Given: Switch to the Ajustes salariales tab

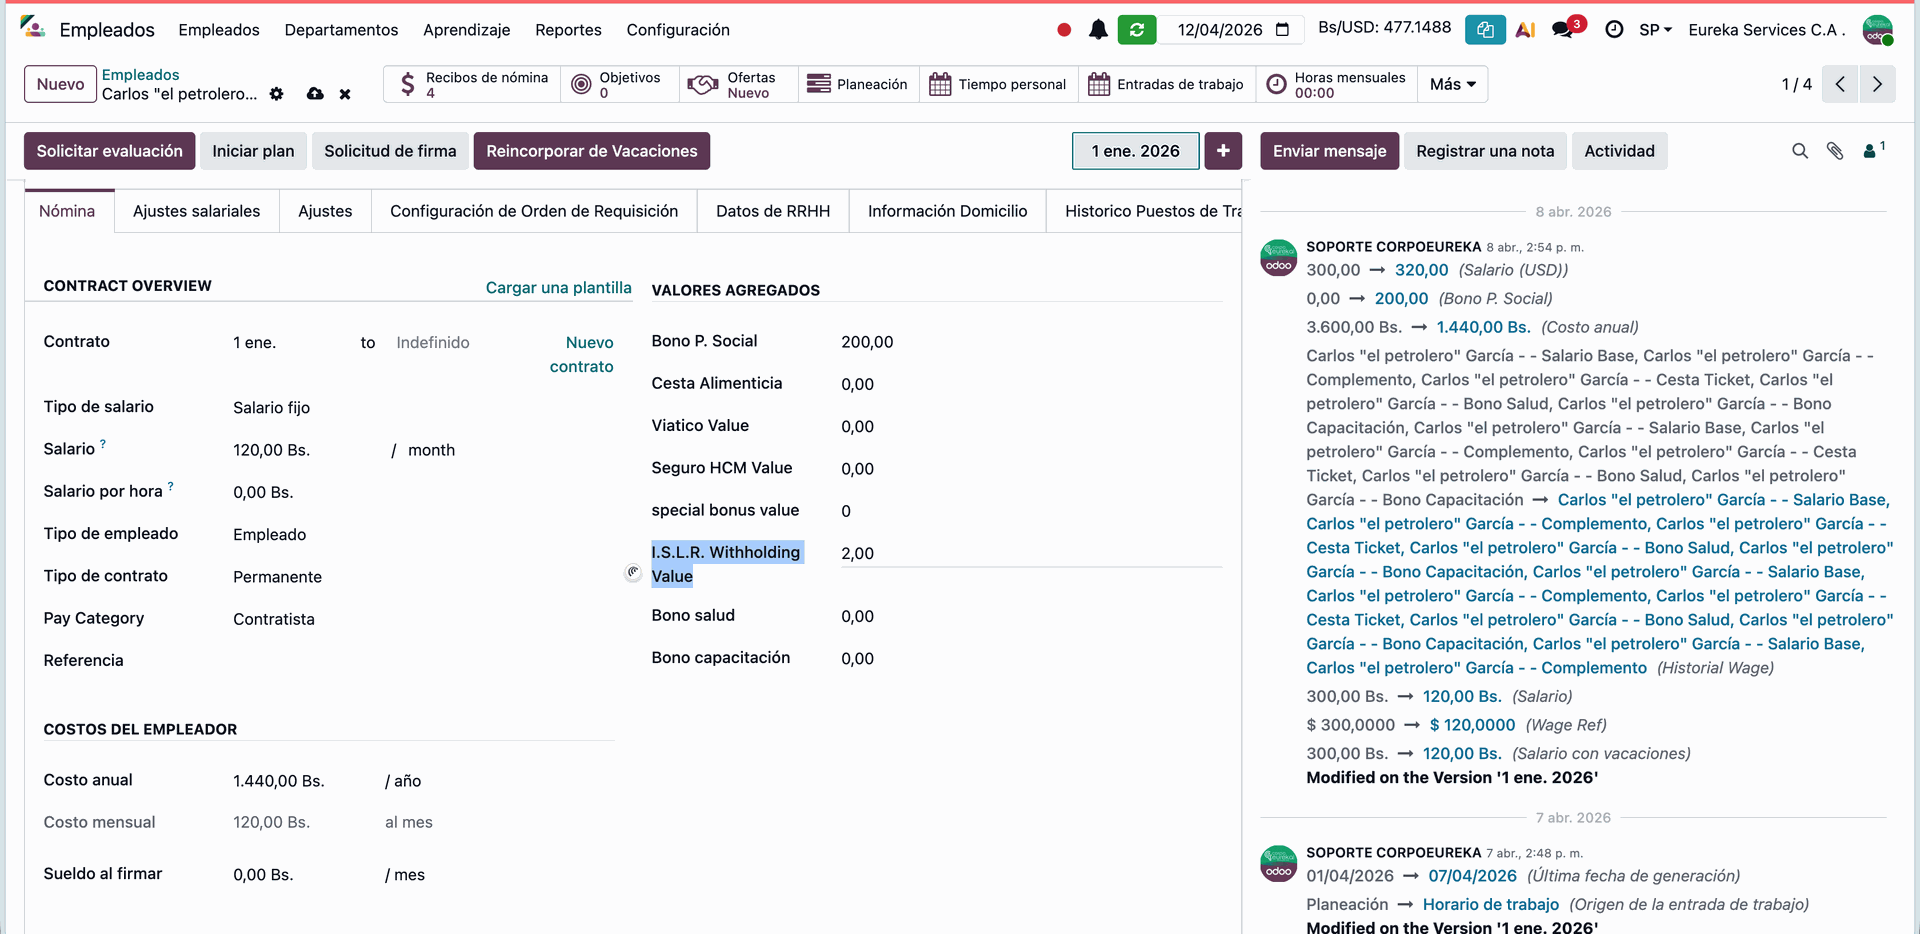Looking at the screenshot, I should point(196,211).
